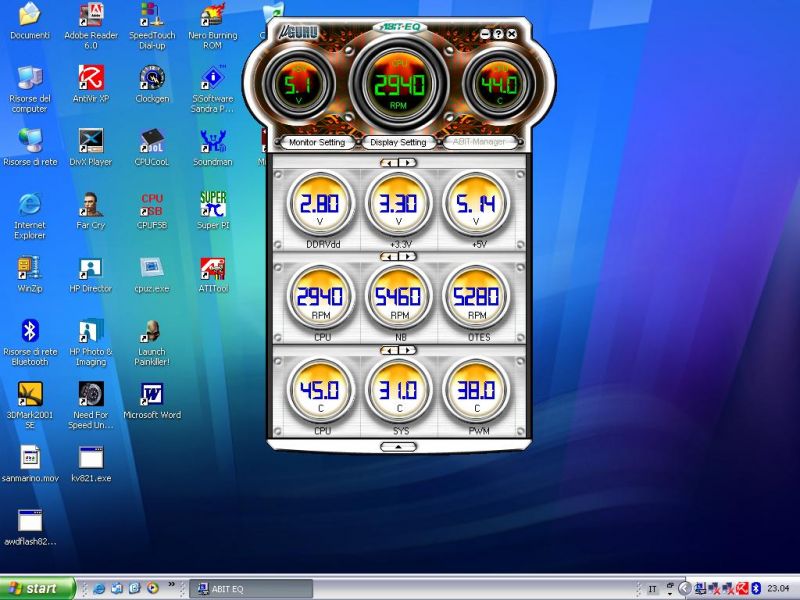Open Internet Explorer from quick launch
The width and height of the screenshot is (800, 600).
click(x=99, y=588)
